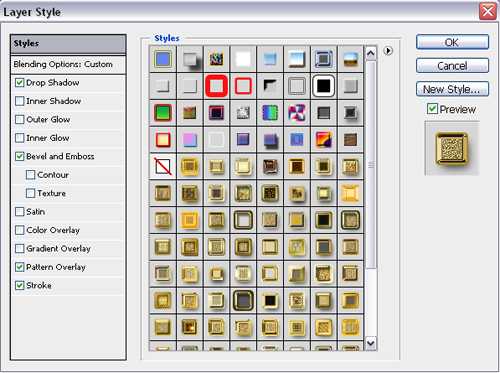Tick the Texture checkbox
The image size is (500, 373).
(x=30, y=193)
